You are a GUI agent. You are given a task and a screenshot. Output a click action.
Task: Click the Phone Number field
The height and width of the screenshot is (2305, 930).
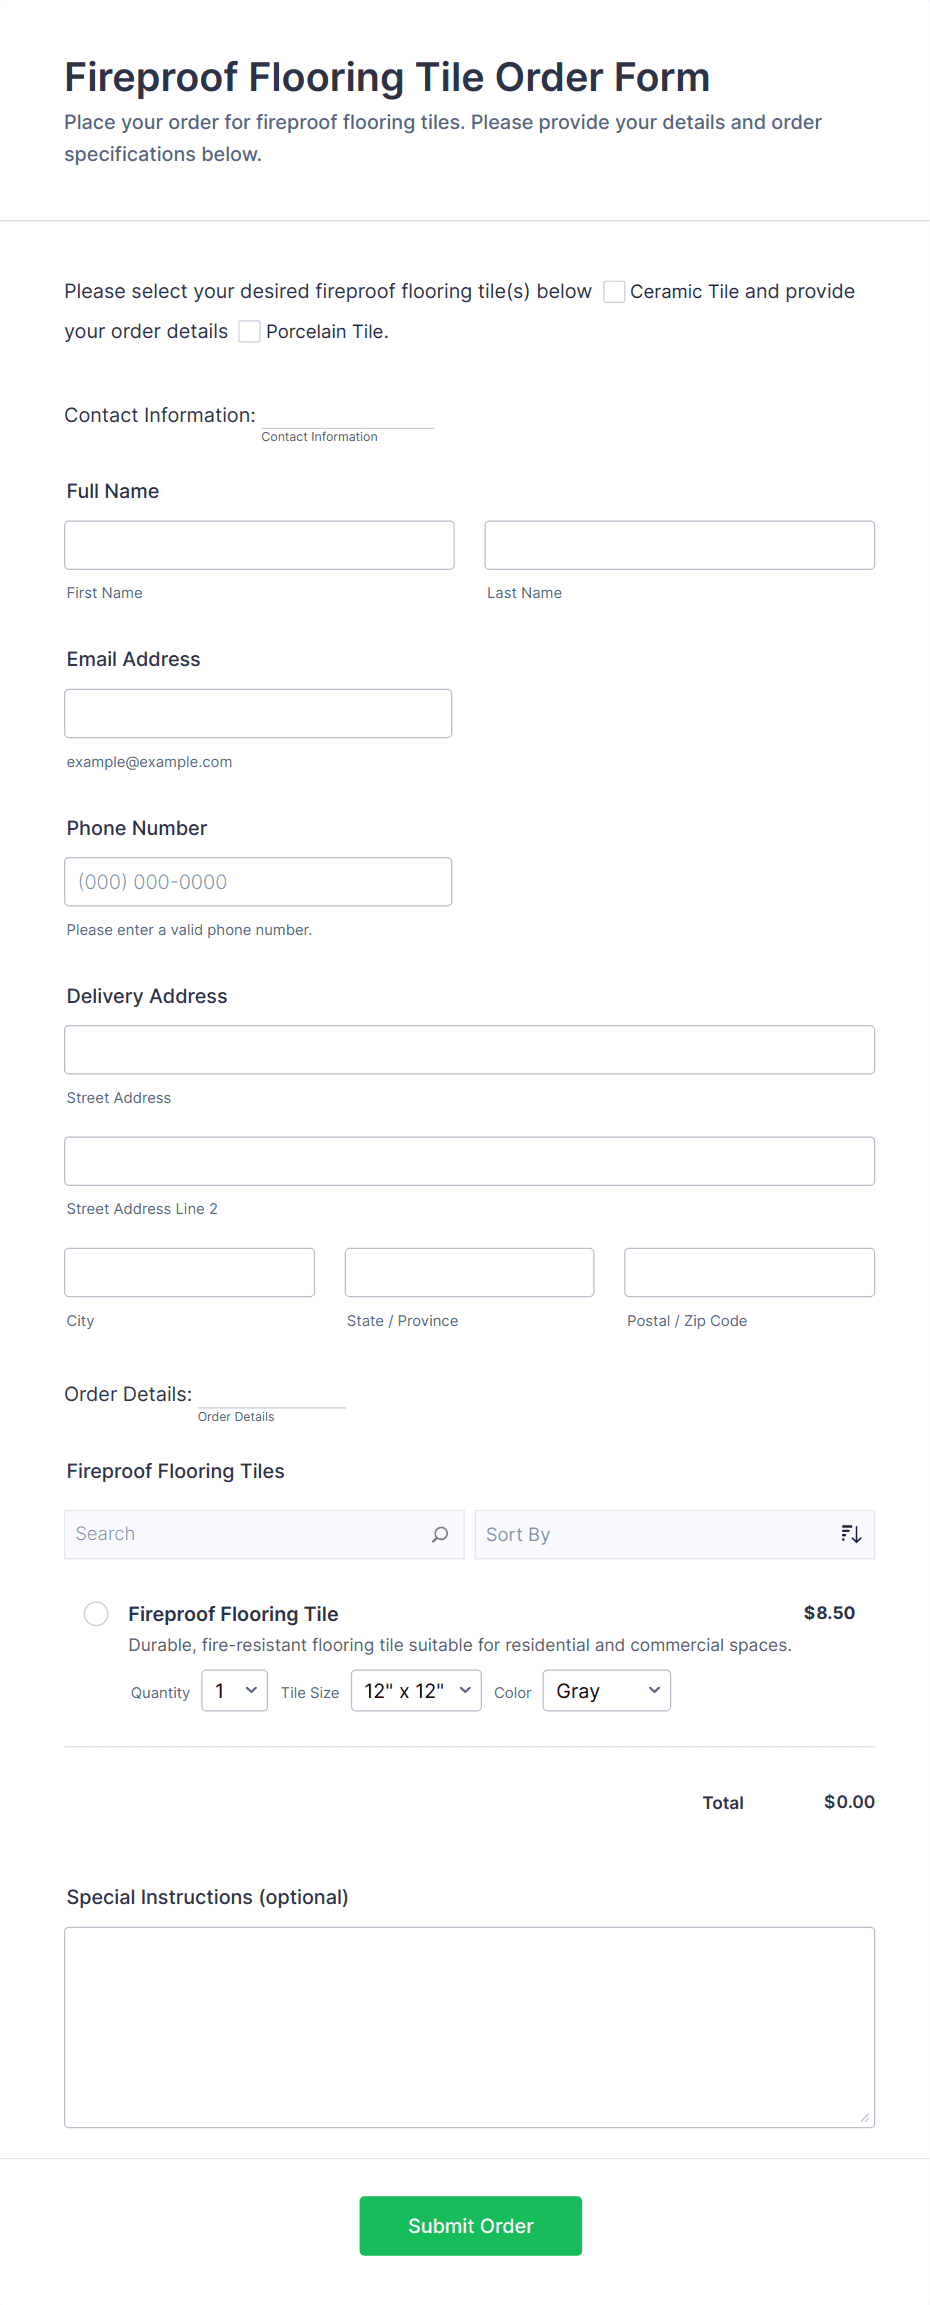point(258,882)
